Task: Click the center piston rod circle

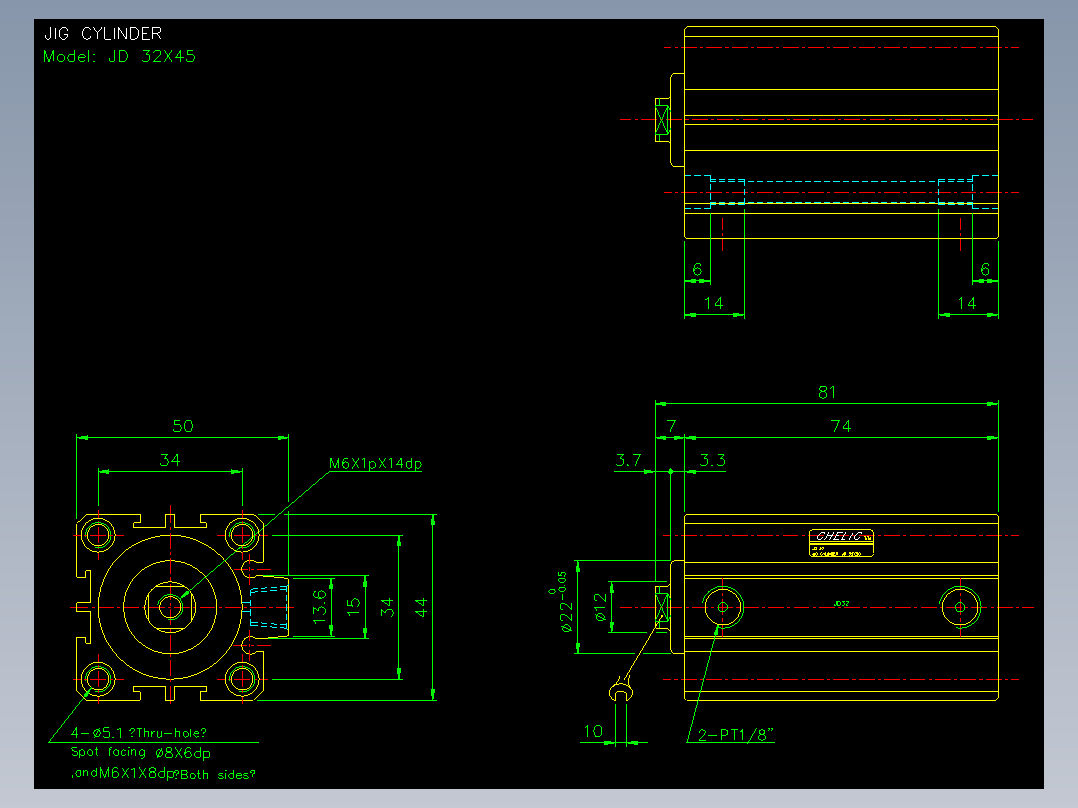Action: point(170,607)
